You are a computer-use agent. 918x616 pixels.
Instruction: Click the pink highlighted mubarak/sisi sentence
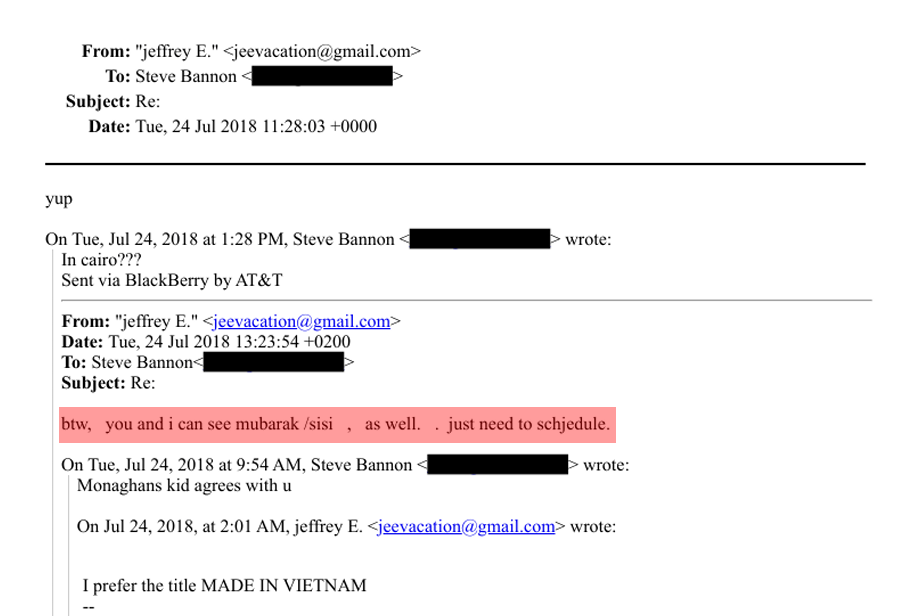point(335,424)
